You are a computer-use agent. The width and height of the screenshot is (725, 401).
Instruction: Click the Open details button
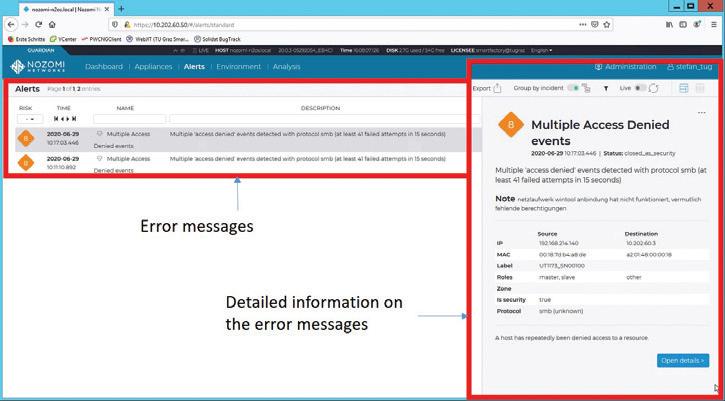(682, 360)
